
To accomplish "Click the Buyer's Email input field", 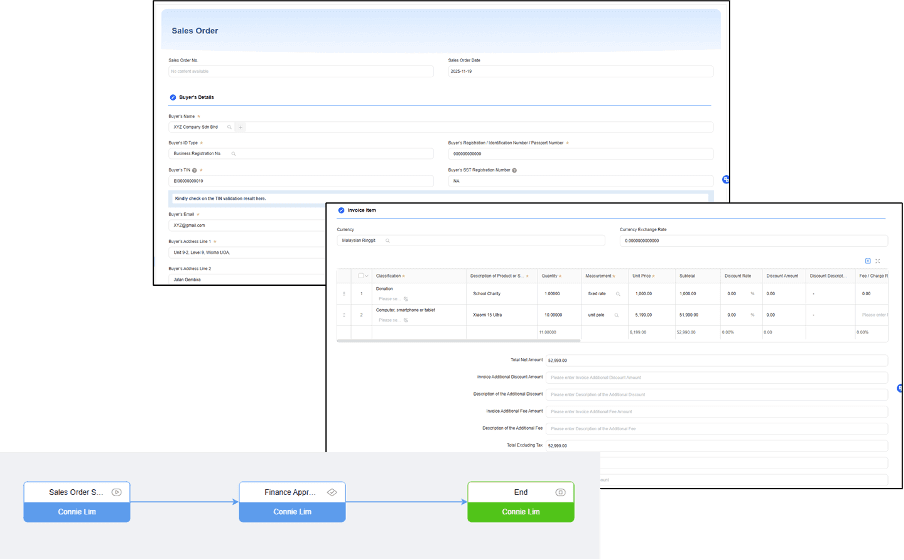I will click(x=247, y=225).
